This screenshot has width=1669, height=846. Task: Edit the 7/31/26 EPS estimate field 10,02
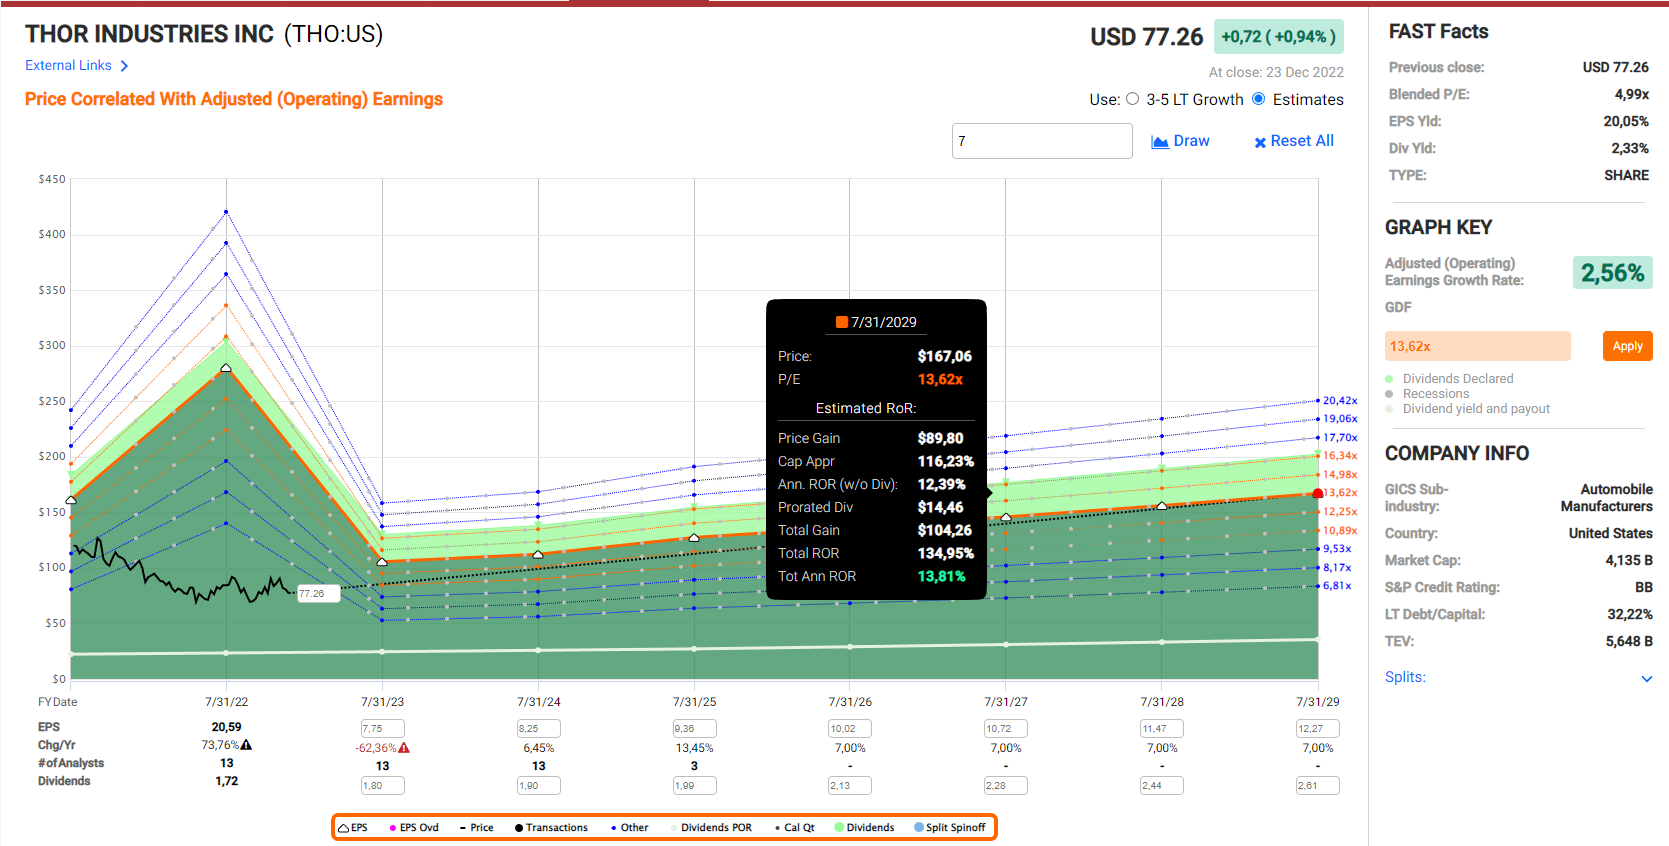pyautogui.click(x=850, y=729)
